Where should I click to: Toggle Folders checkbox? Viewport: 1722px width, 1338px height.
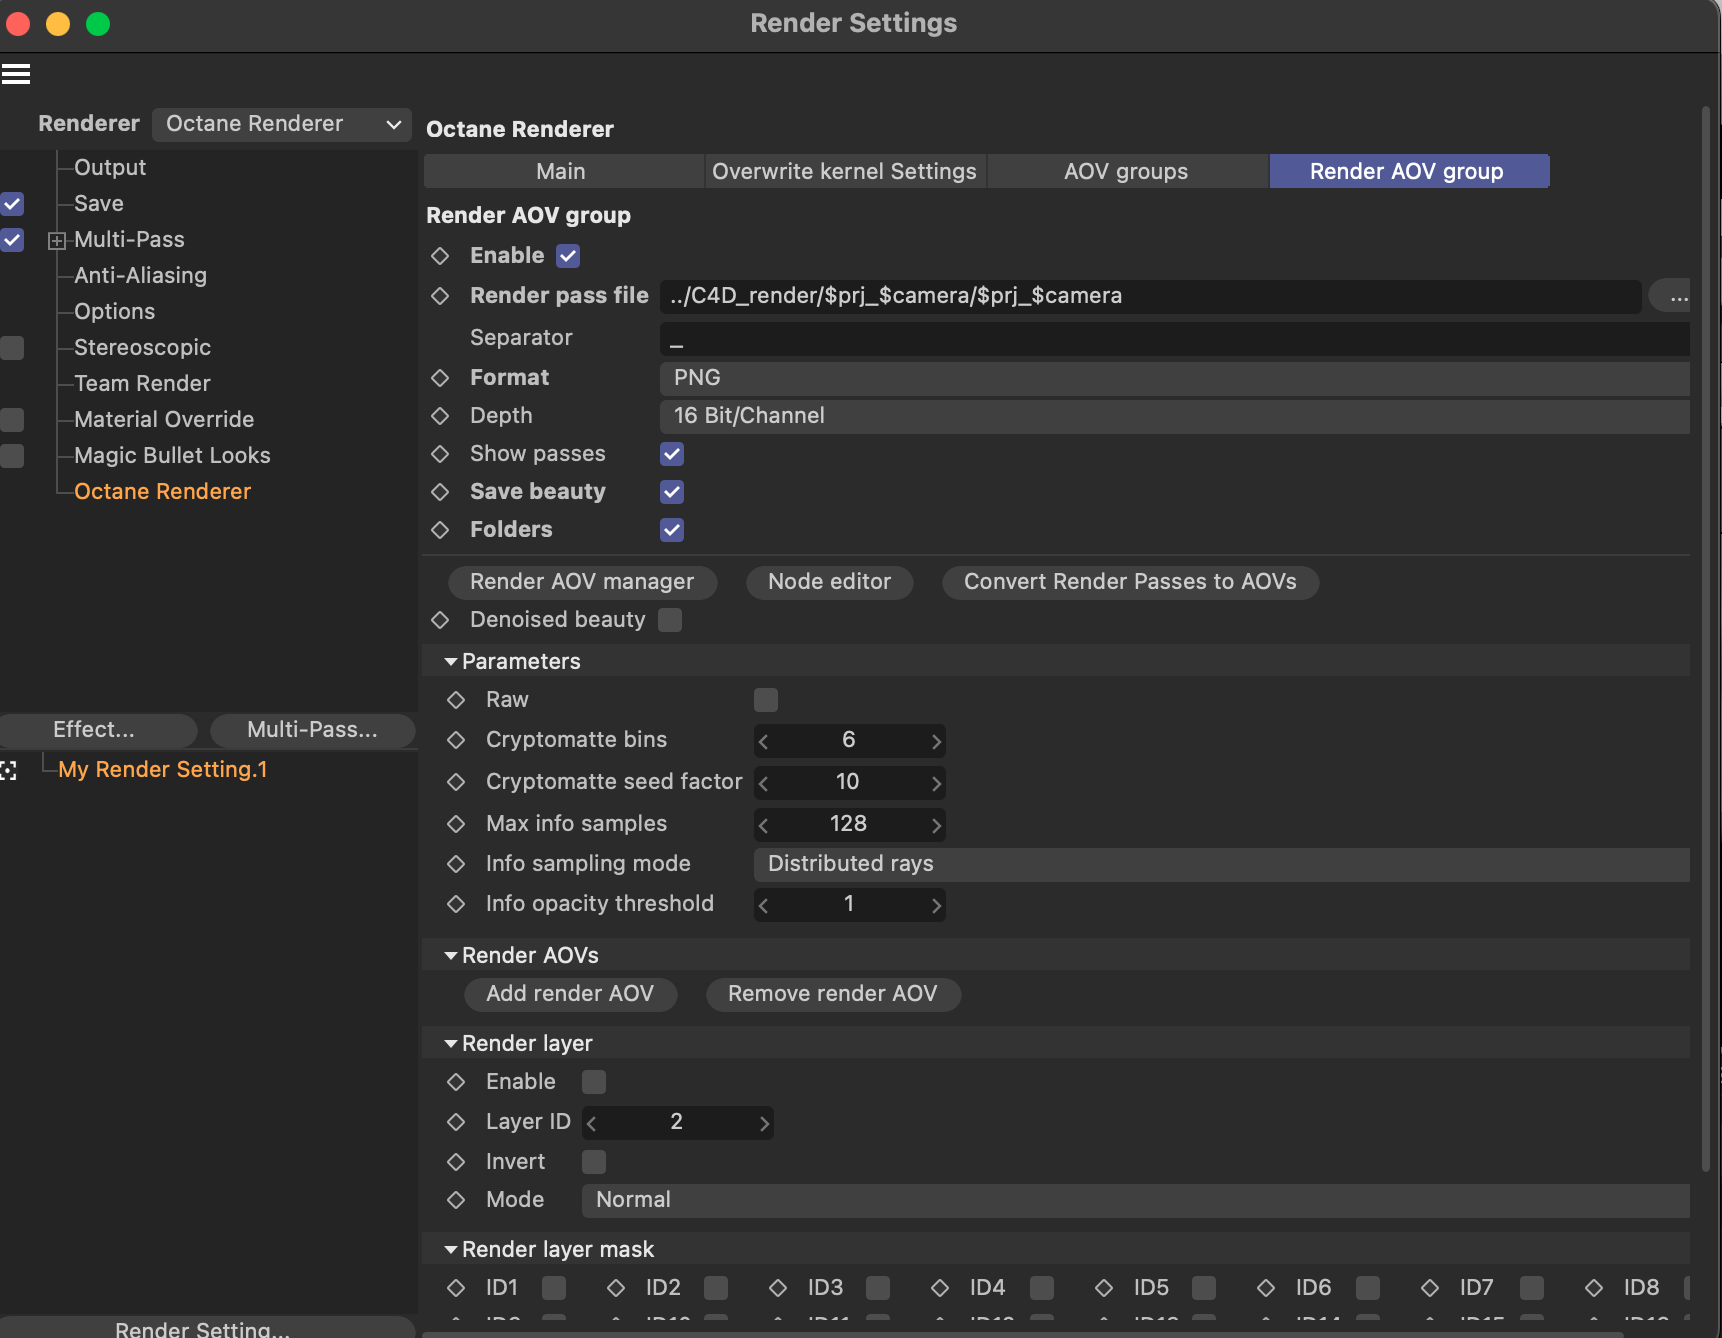(x=672, y=530)
